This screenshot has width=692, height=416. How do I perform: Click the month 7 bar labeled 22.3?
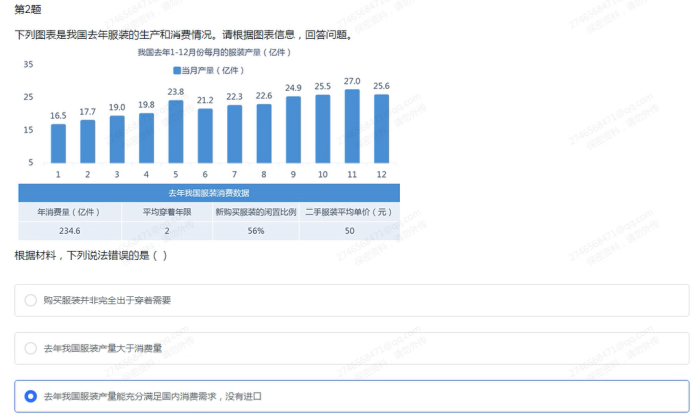[235, 133]
